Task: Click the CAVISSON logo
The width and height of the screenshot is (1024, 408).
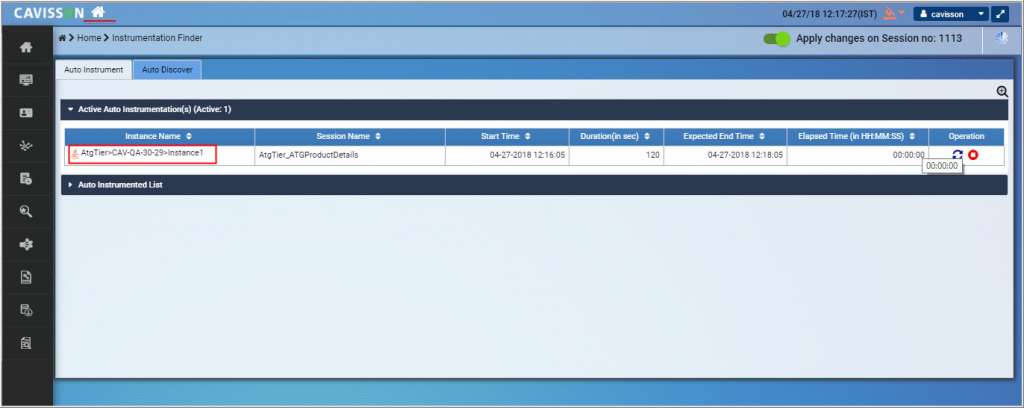Action: 49,12
